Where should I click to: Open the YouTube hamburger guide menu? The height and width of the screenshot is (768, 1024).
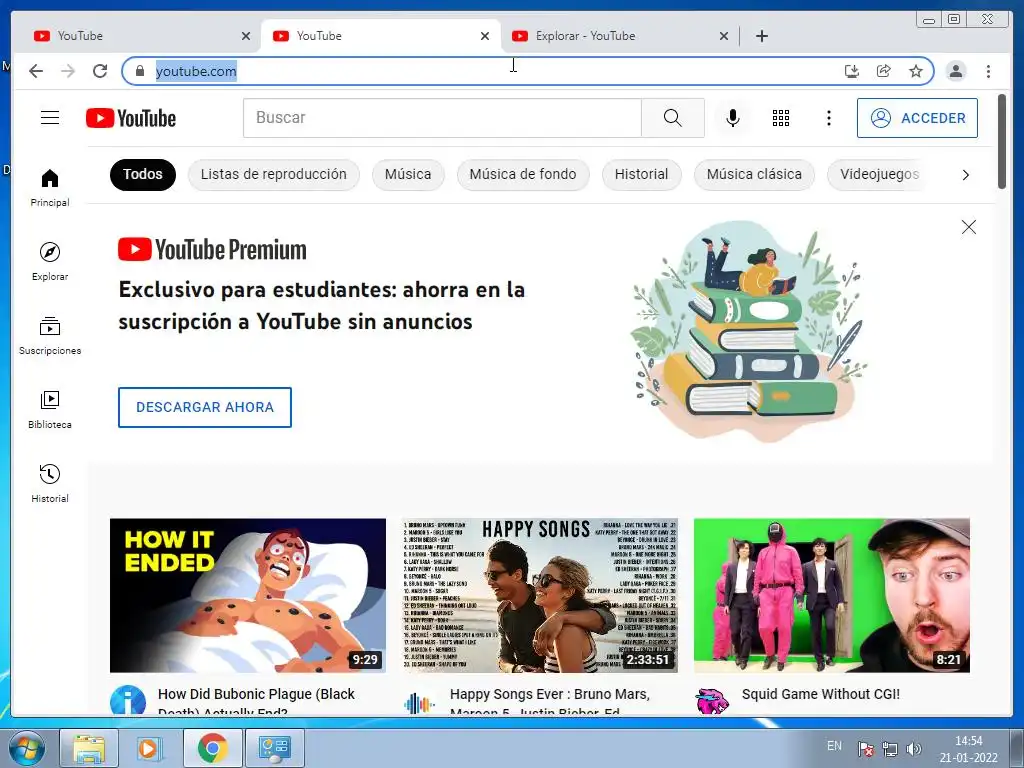50,118
